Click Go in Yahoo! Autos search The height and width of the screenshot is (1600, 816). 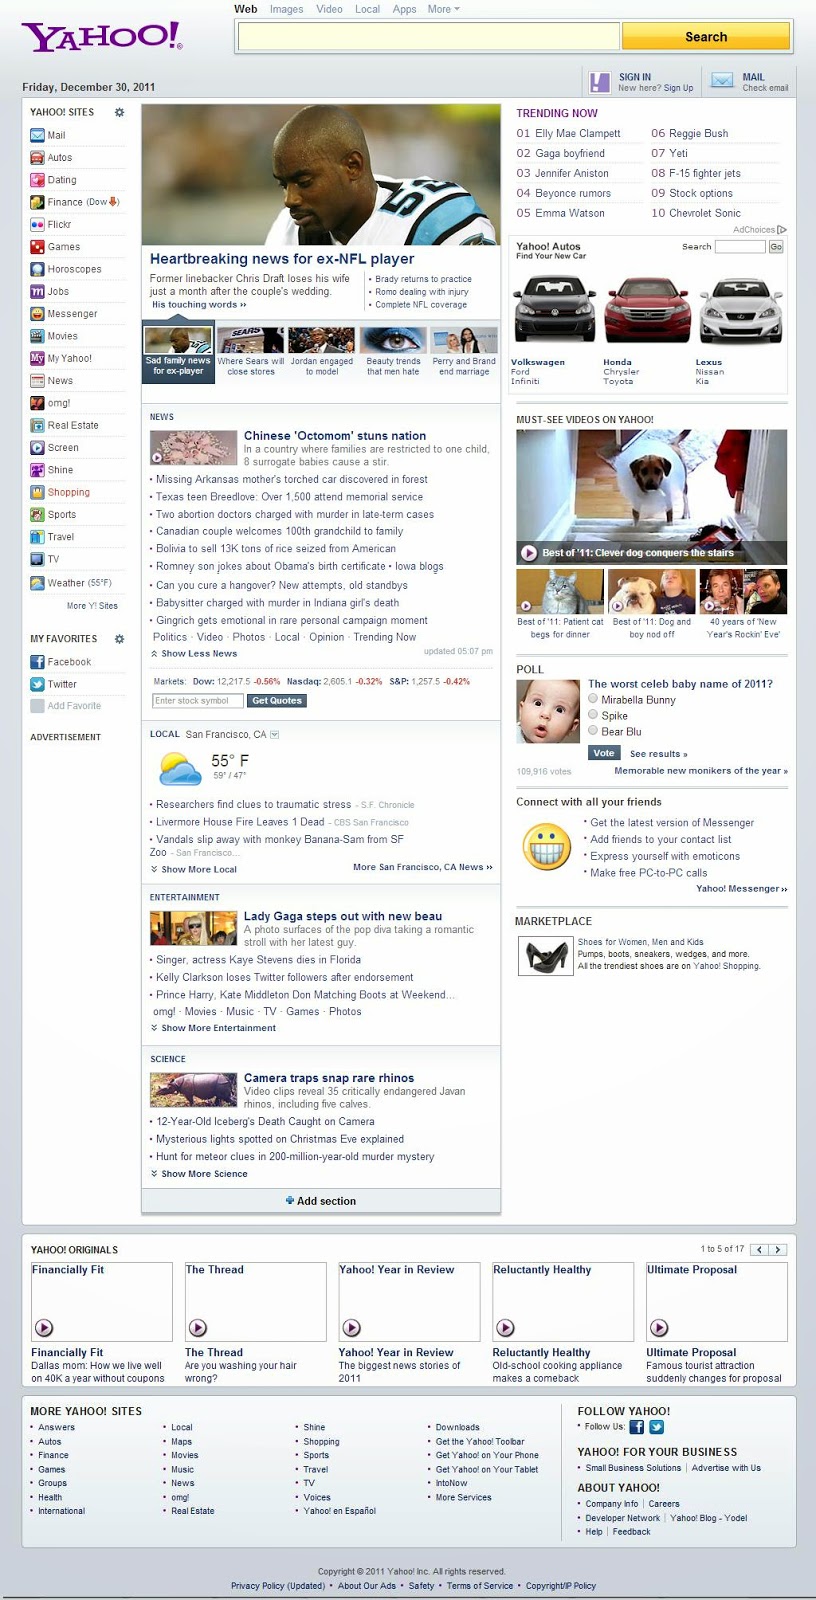click(776, 246)
